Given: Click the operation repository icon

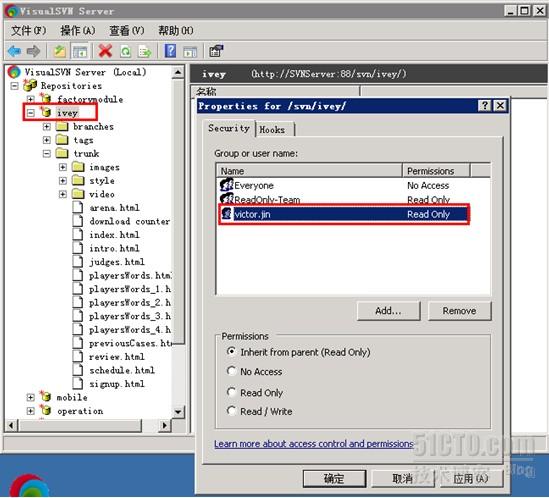Looking at the screenshot, I should point(46,410).
